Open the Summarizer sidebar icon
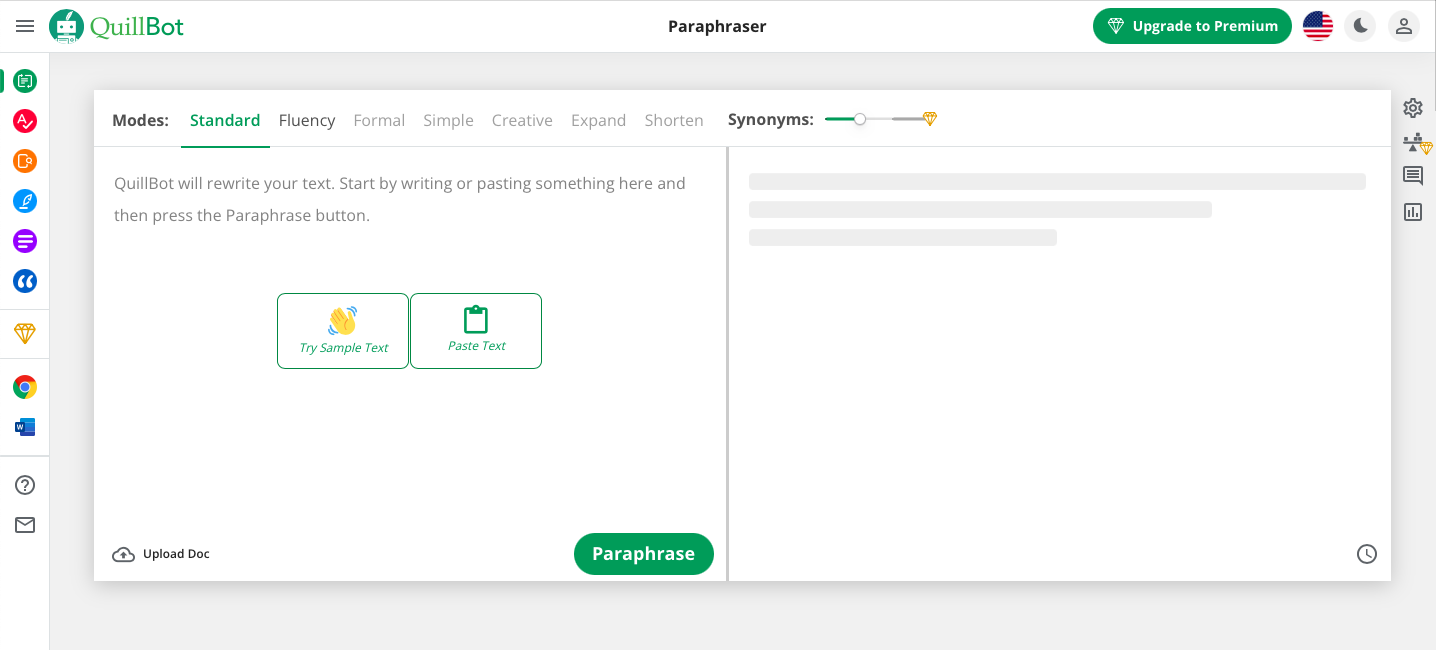 25,241
